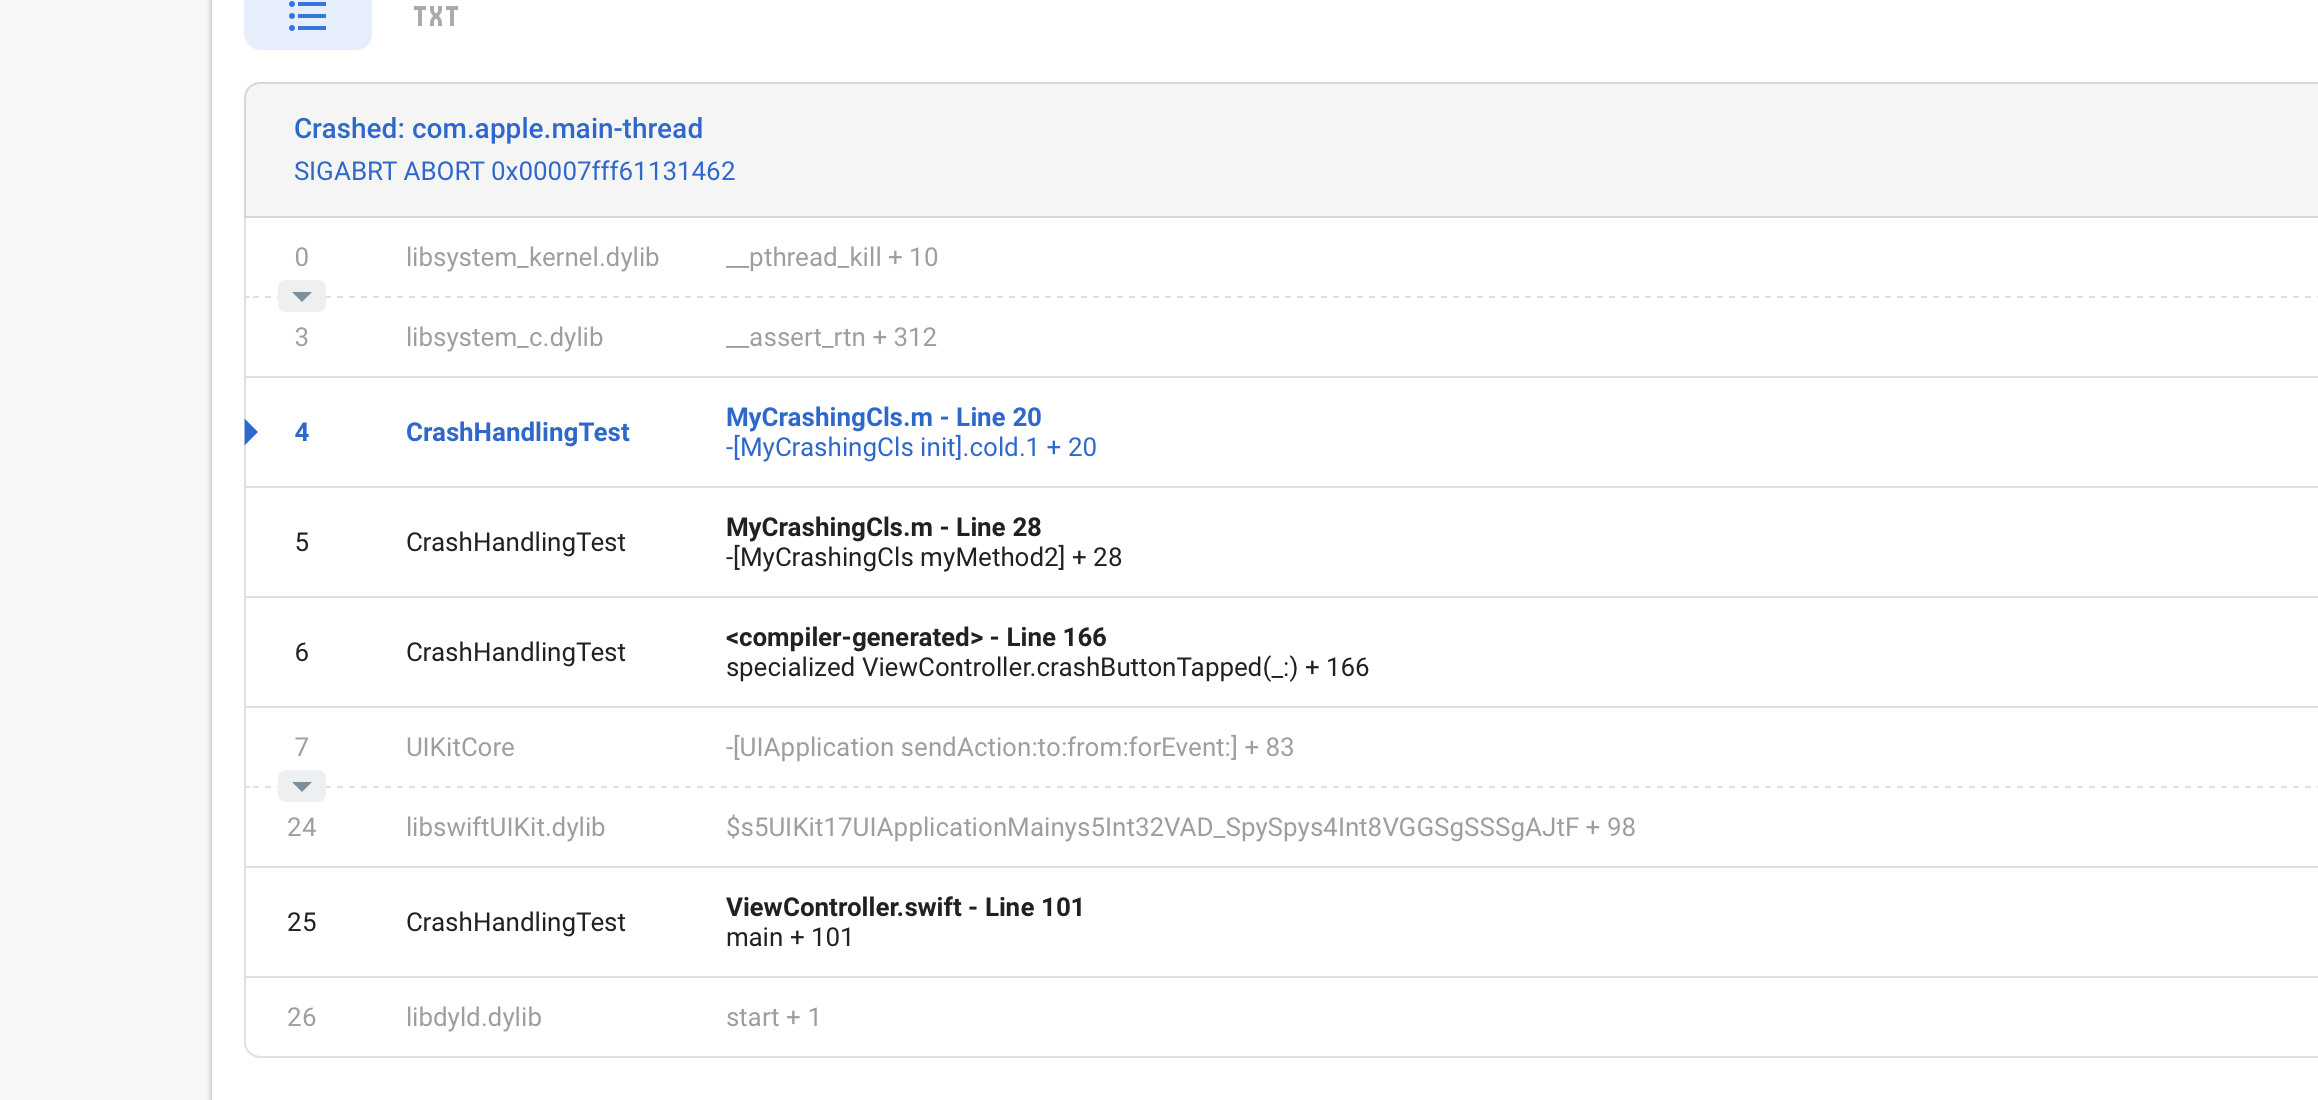2318x1100 pixels.
Task: Click specialized ViewController.crashButtonTapped symbol
Action: [1046, 667]
